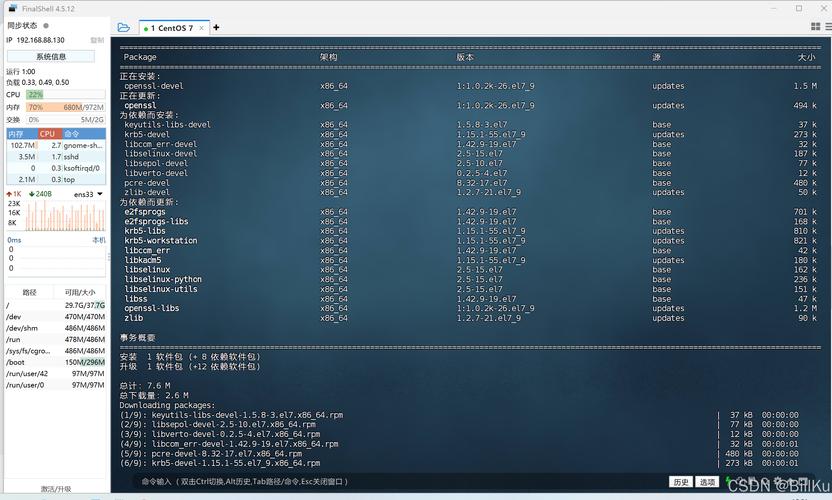Add a new tab with plus icon
Viewport: 832px width, 500px height.
click(216, 28)
